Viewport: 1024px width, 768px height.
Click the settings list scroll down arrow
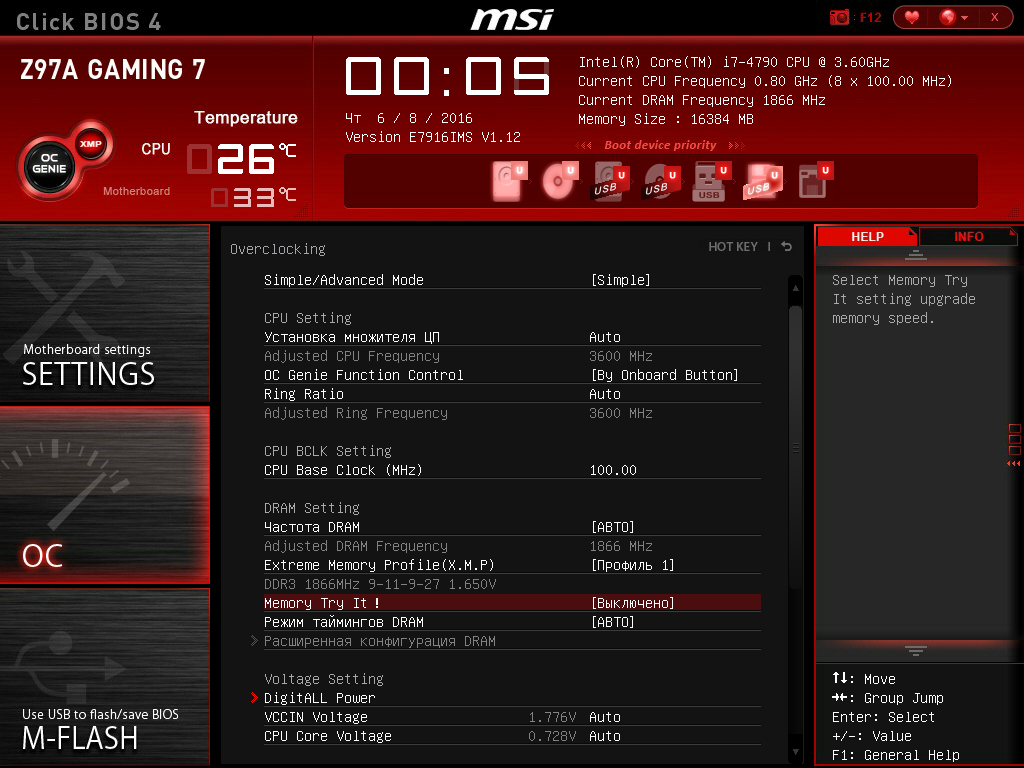[795, 752]
